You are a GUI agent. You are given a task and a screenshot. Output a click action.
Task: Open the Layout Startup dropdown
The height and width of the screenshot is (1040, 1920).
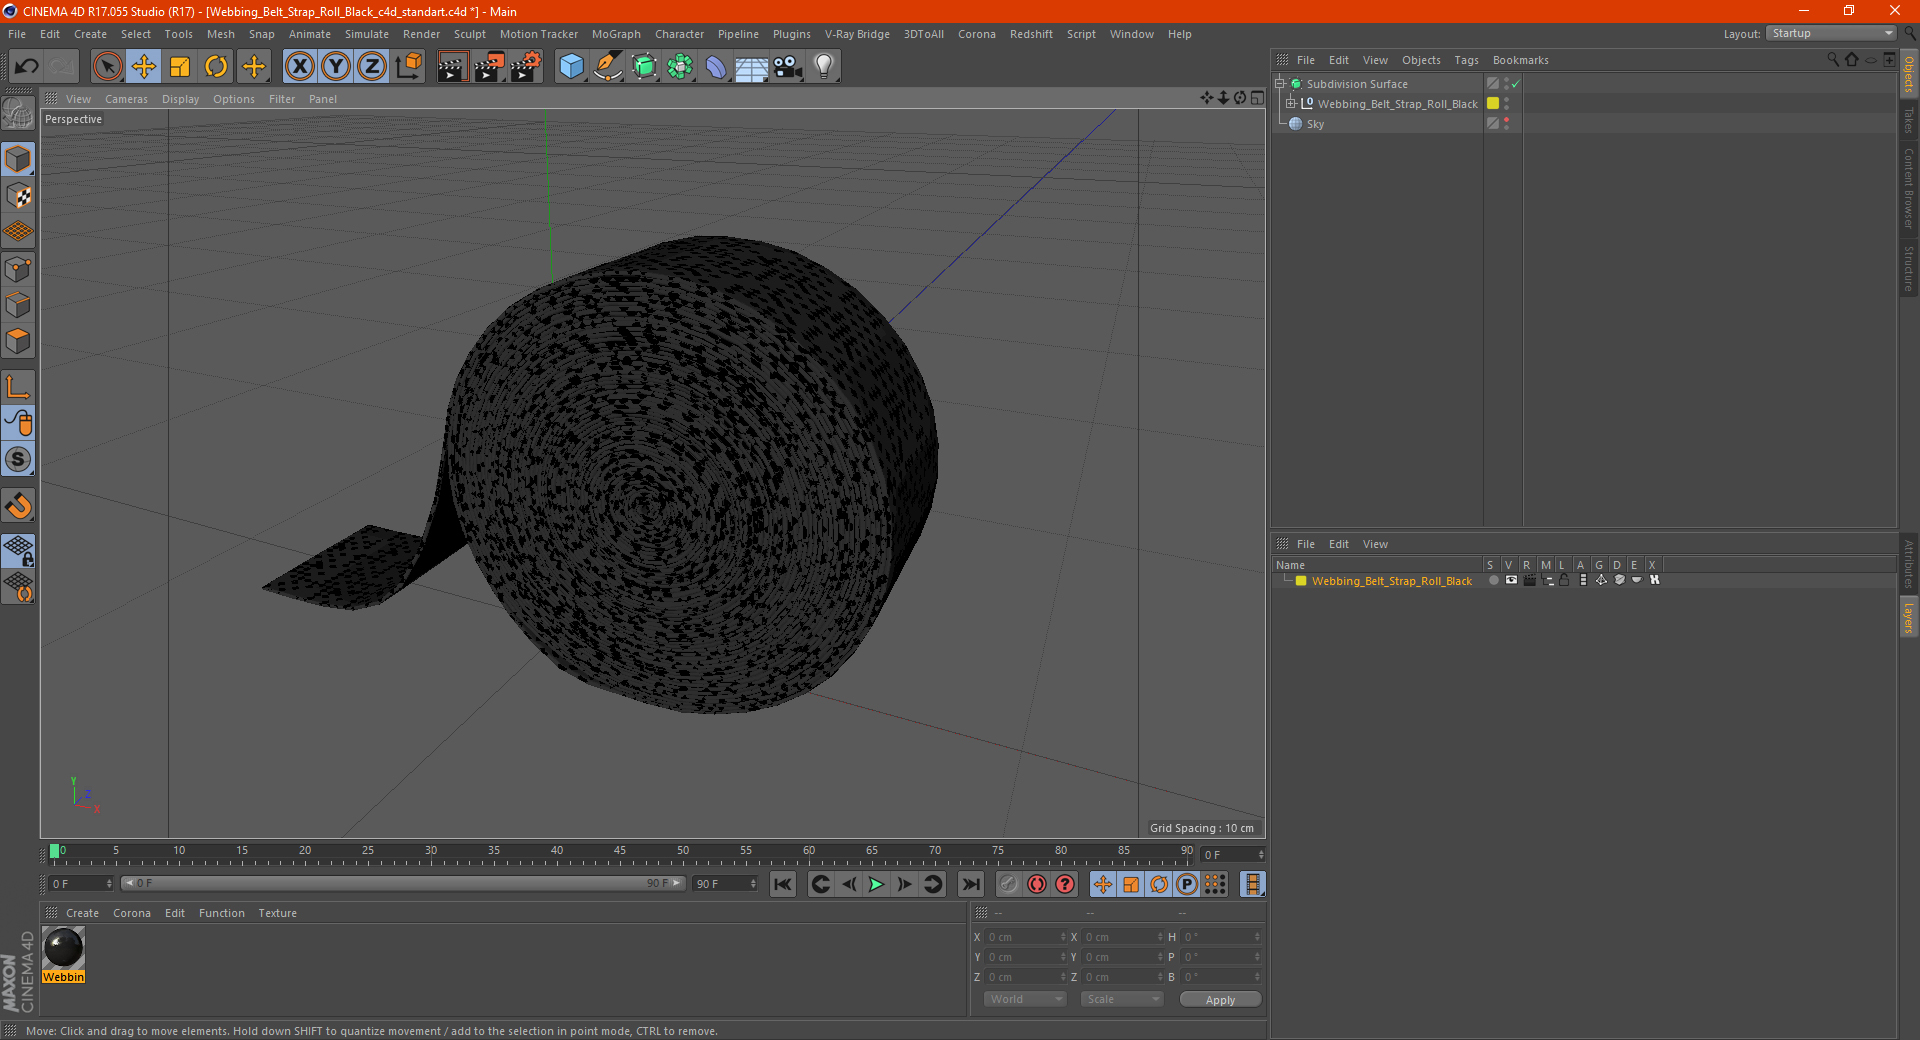(1831, 33)
